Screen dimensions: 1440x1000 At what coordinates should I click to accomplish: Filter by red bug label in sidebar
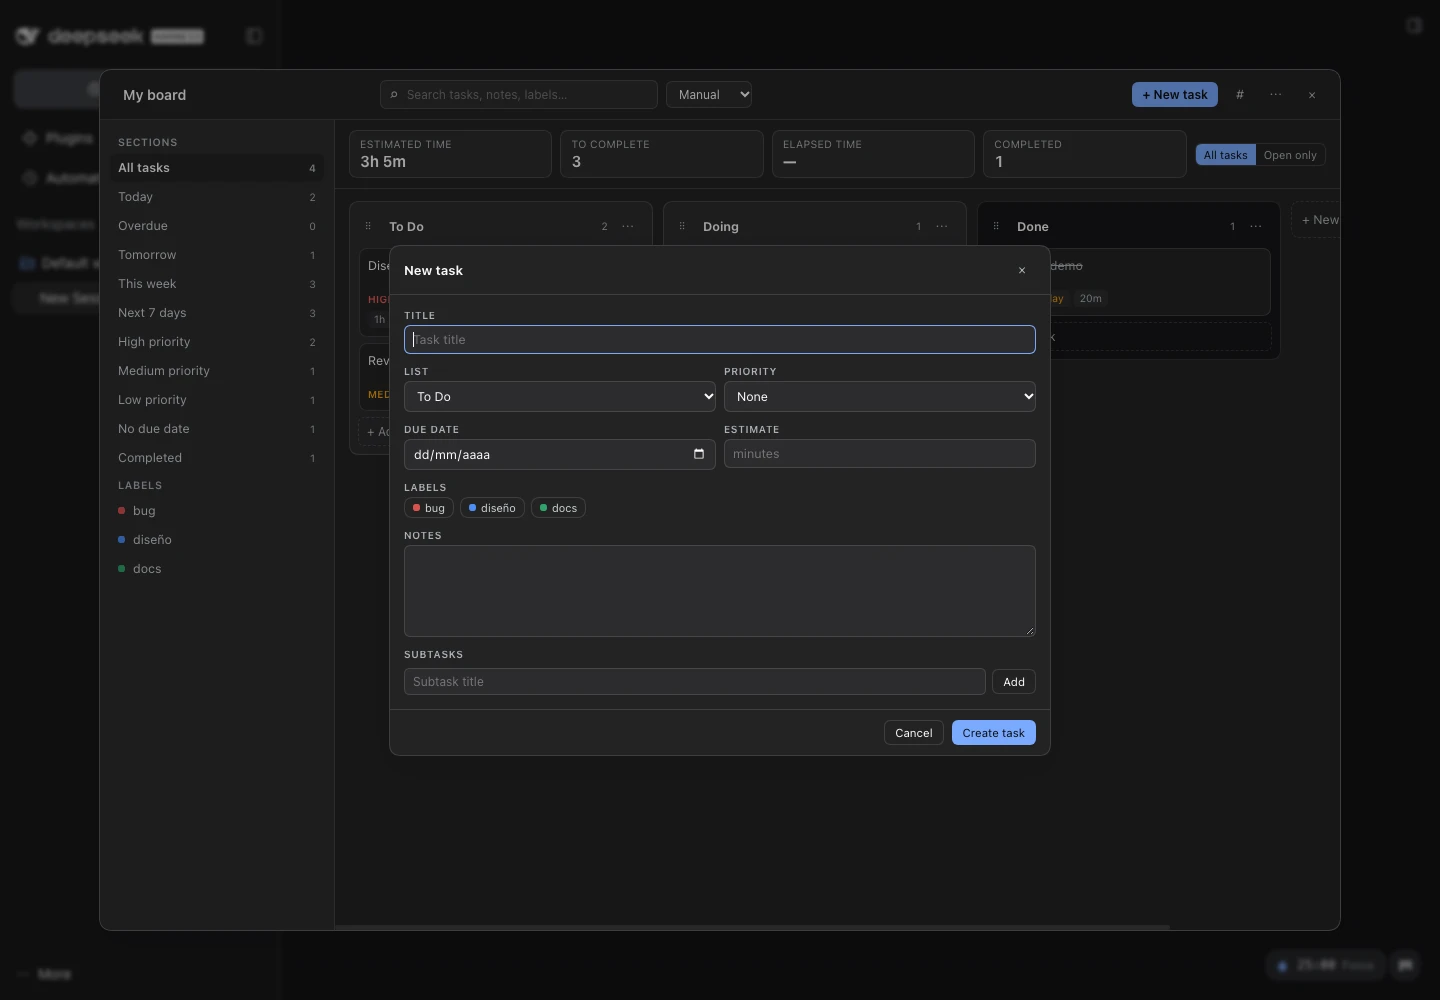(x=217, y=511)
